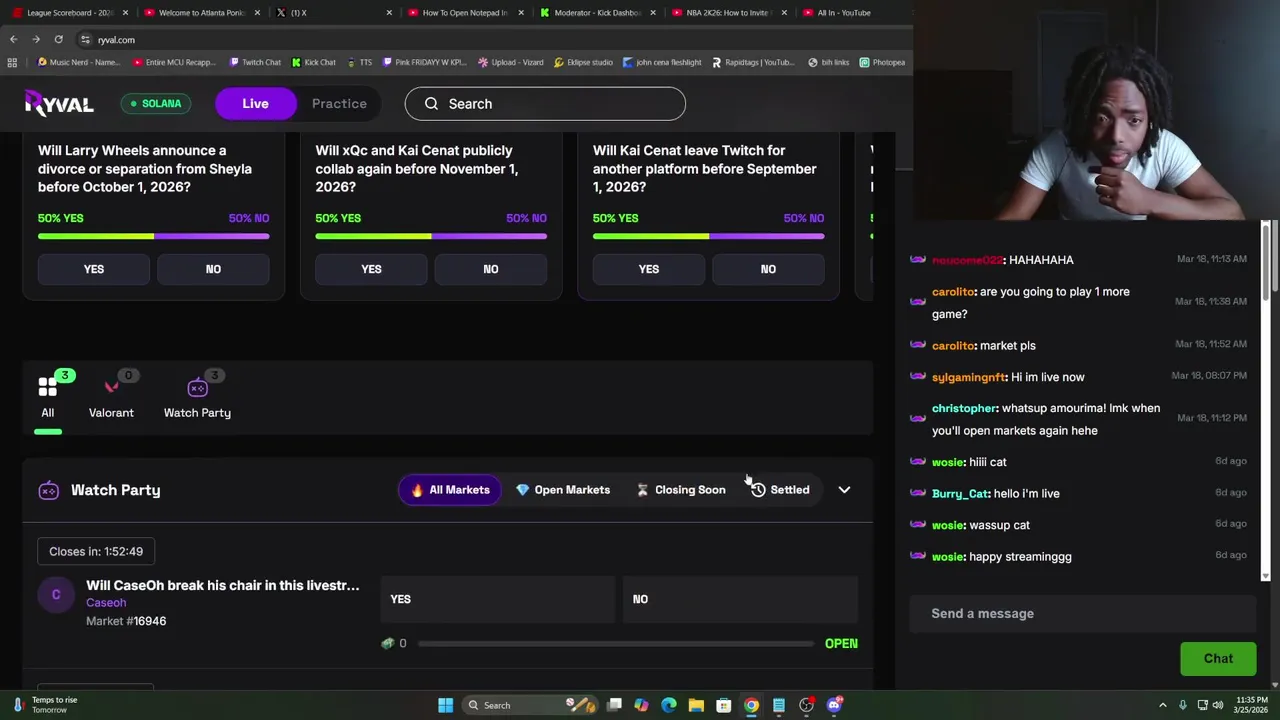Screen dimensions: 1280x720
Task: Filter by Open Markets
Action: pyautogui.click(x=562, y=490)
